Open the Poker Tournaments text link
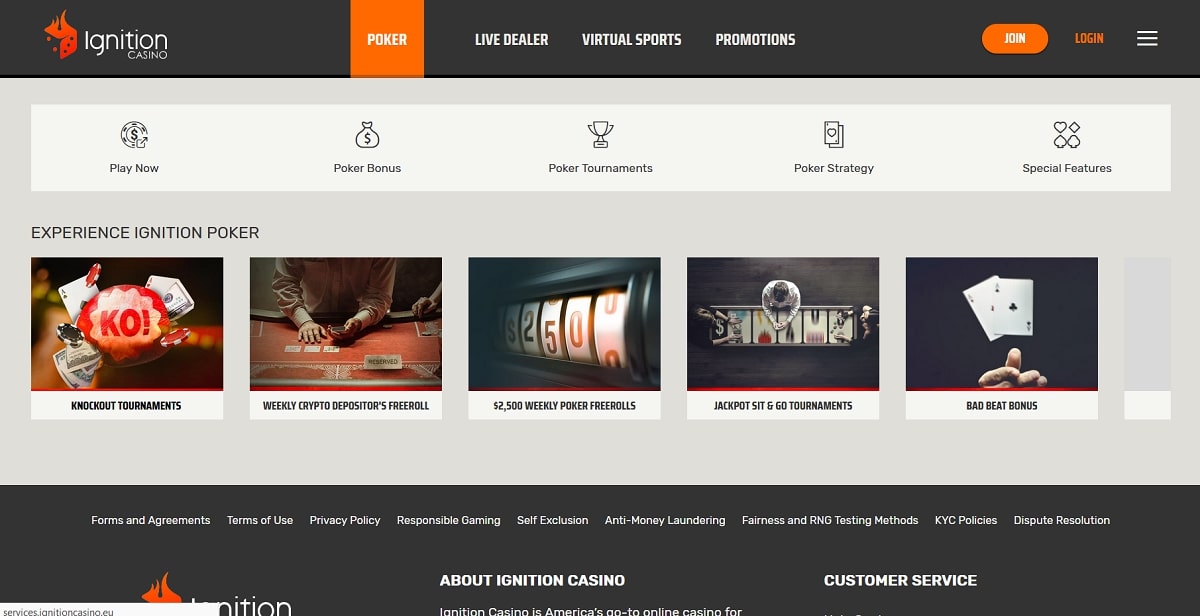The width and height of the screenshot is (1200, 616). pyautogui.click(x=600, y=168)
